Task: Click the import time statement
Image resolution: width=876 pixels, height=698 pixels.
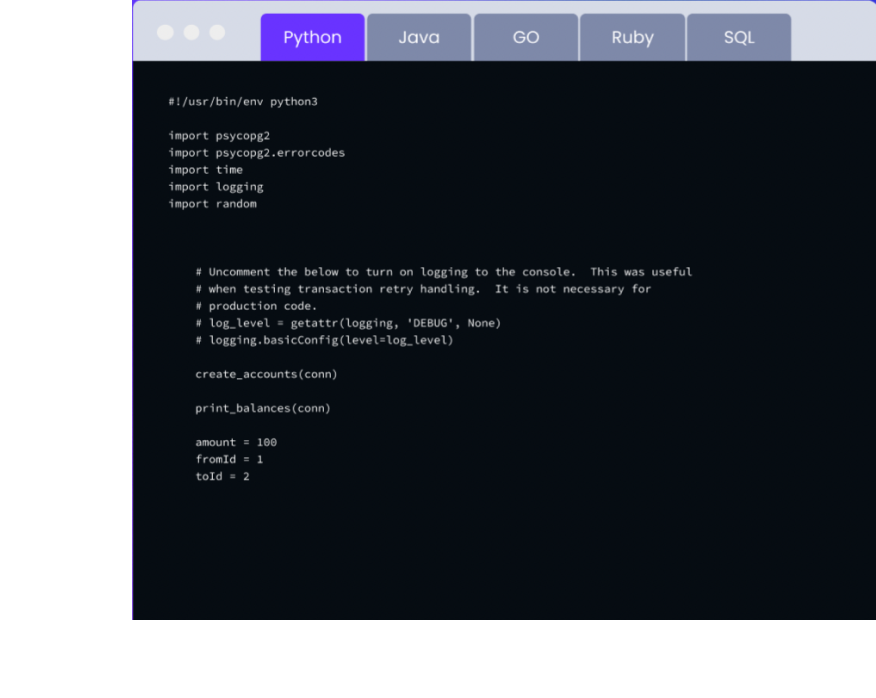Action: (x=205, y=170)
